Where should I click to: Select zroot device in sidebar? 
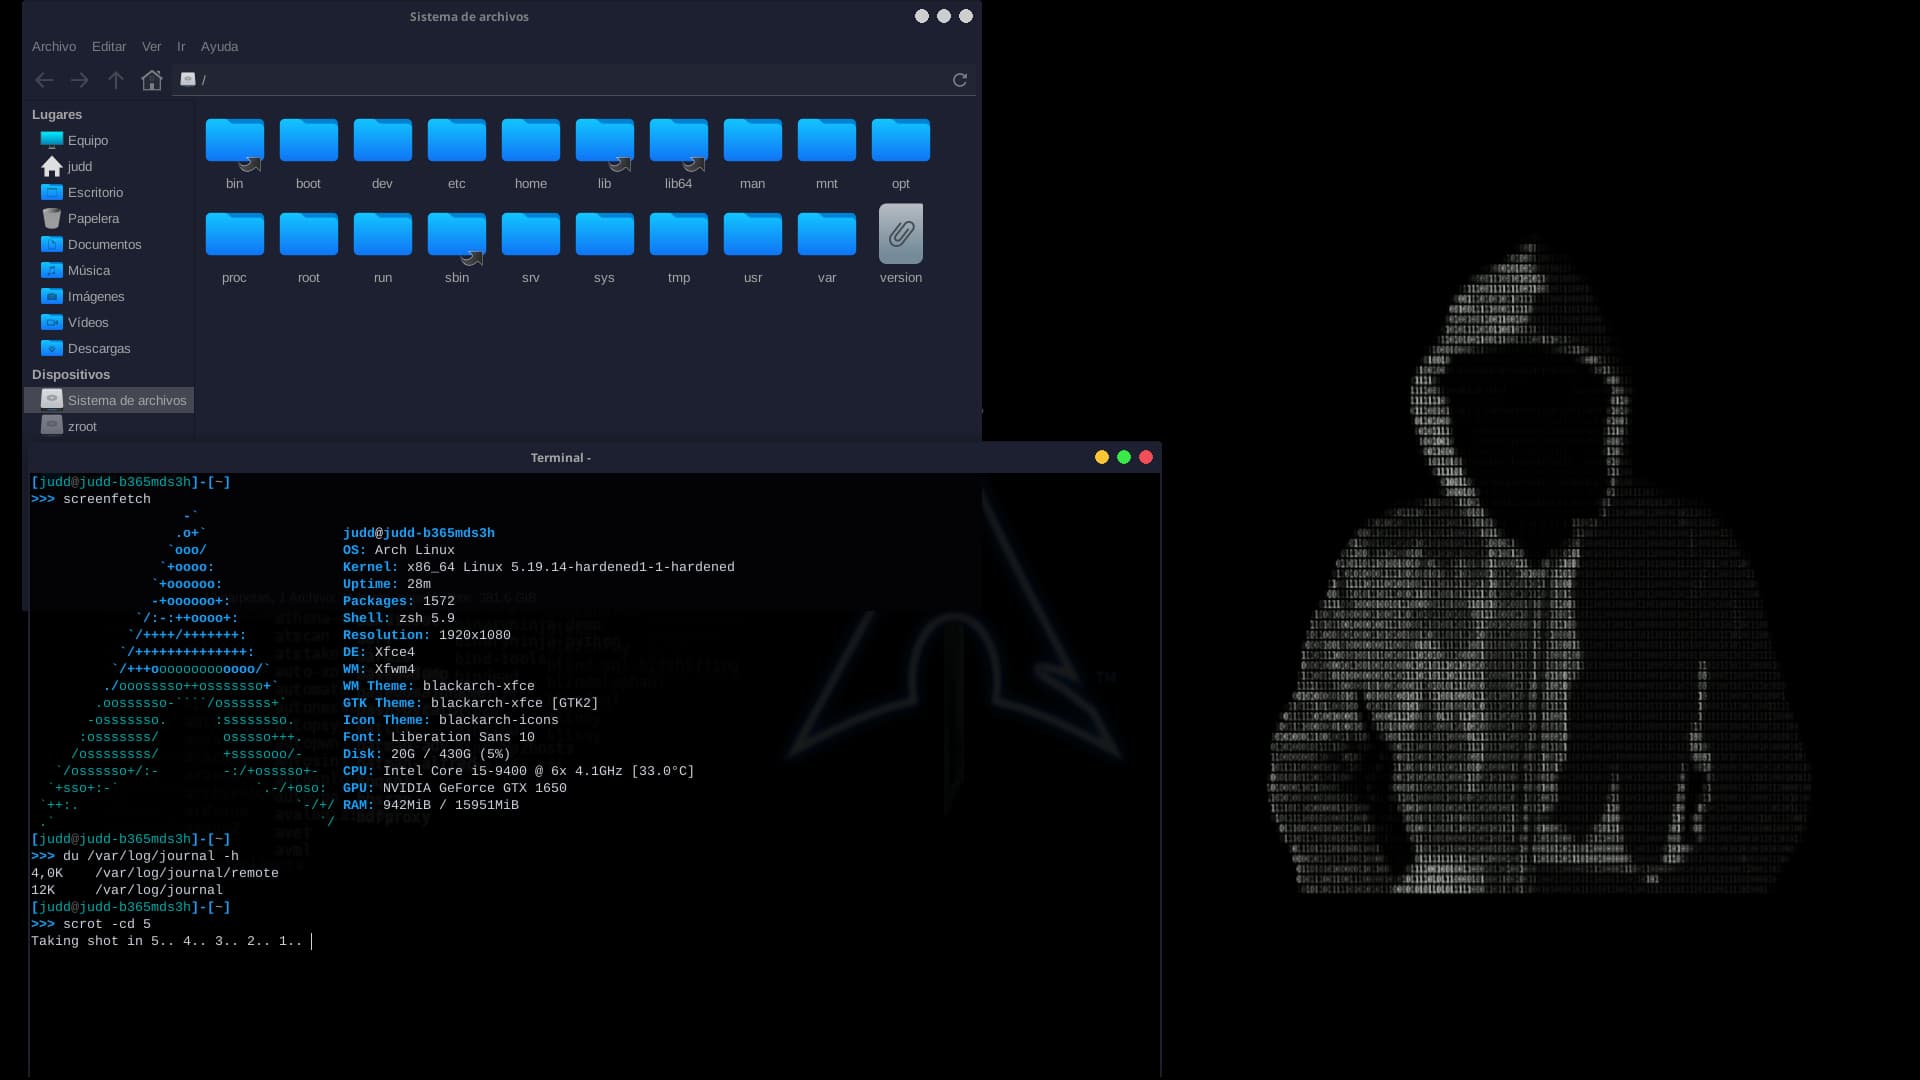coord(109,427)
